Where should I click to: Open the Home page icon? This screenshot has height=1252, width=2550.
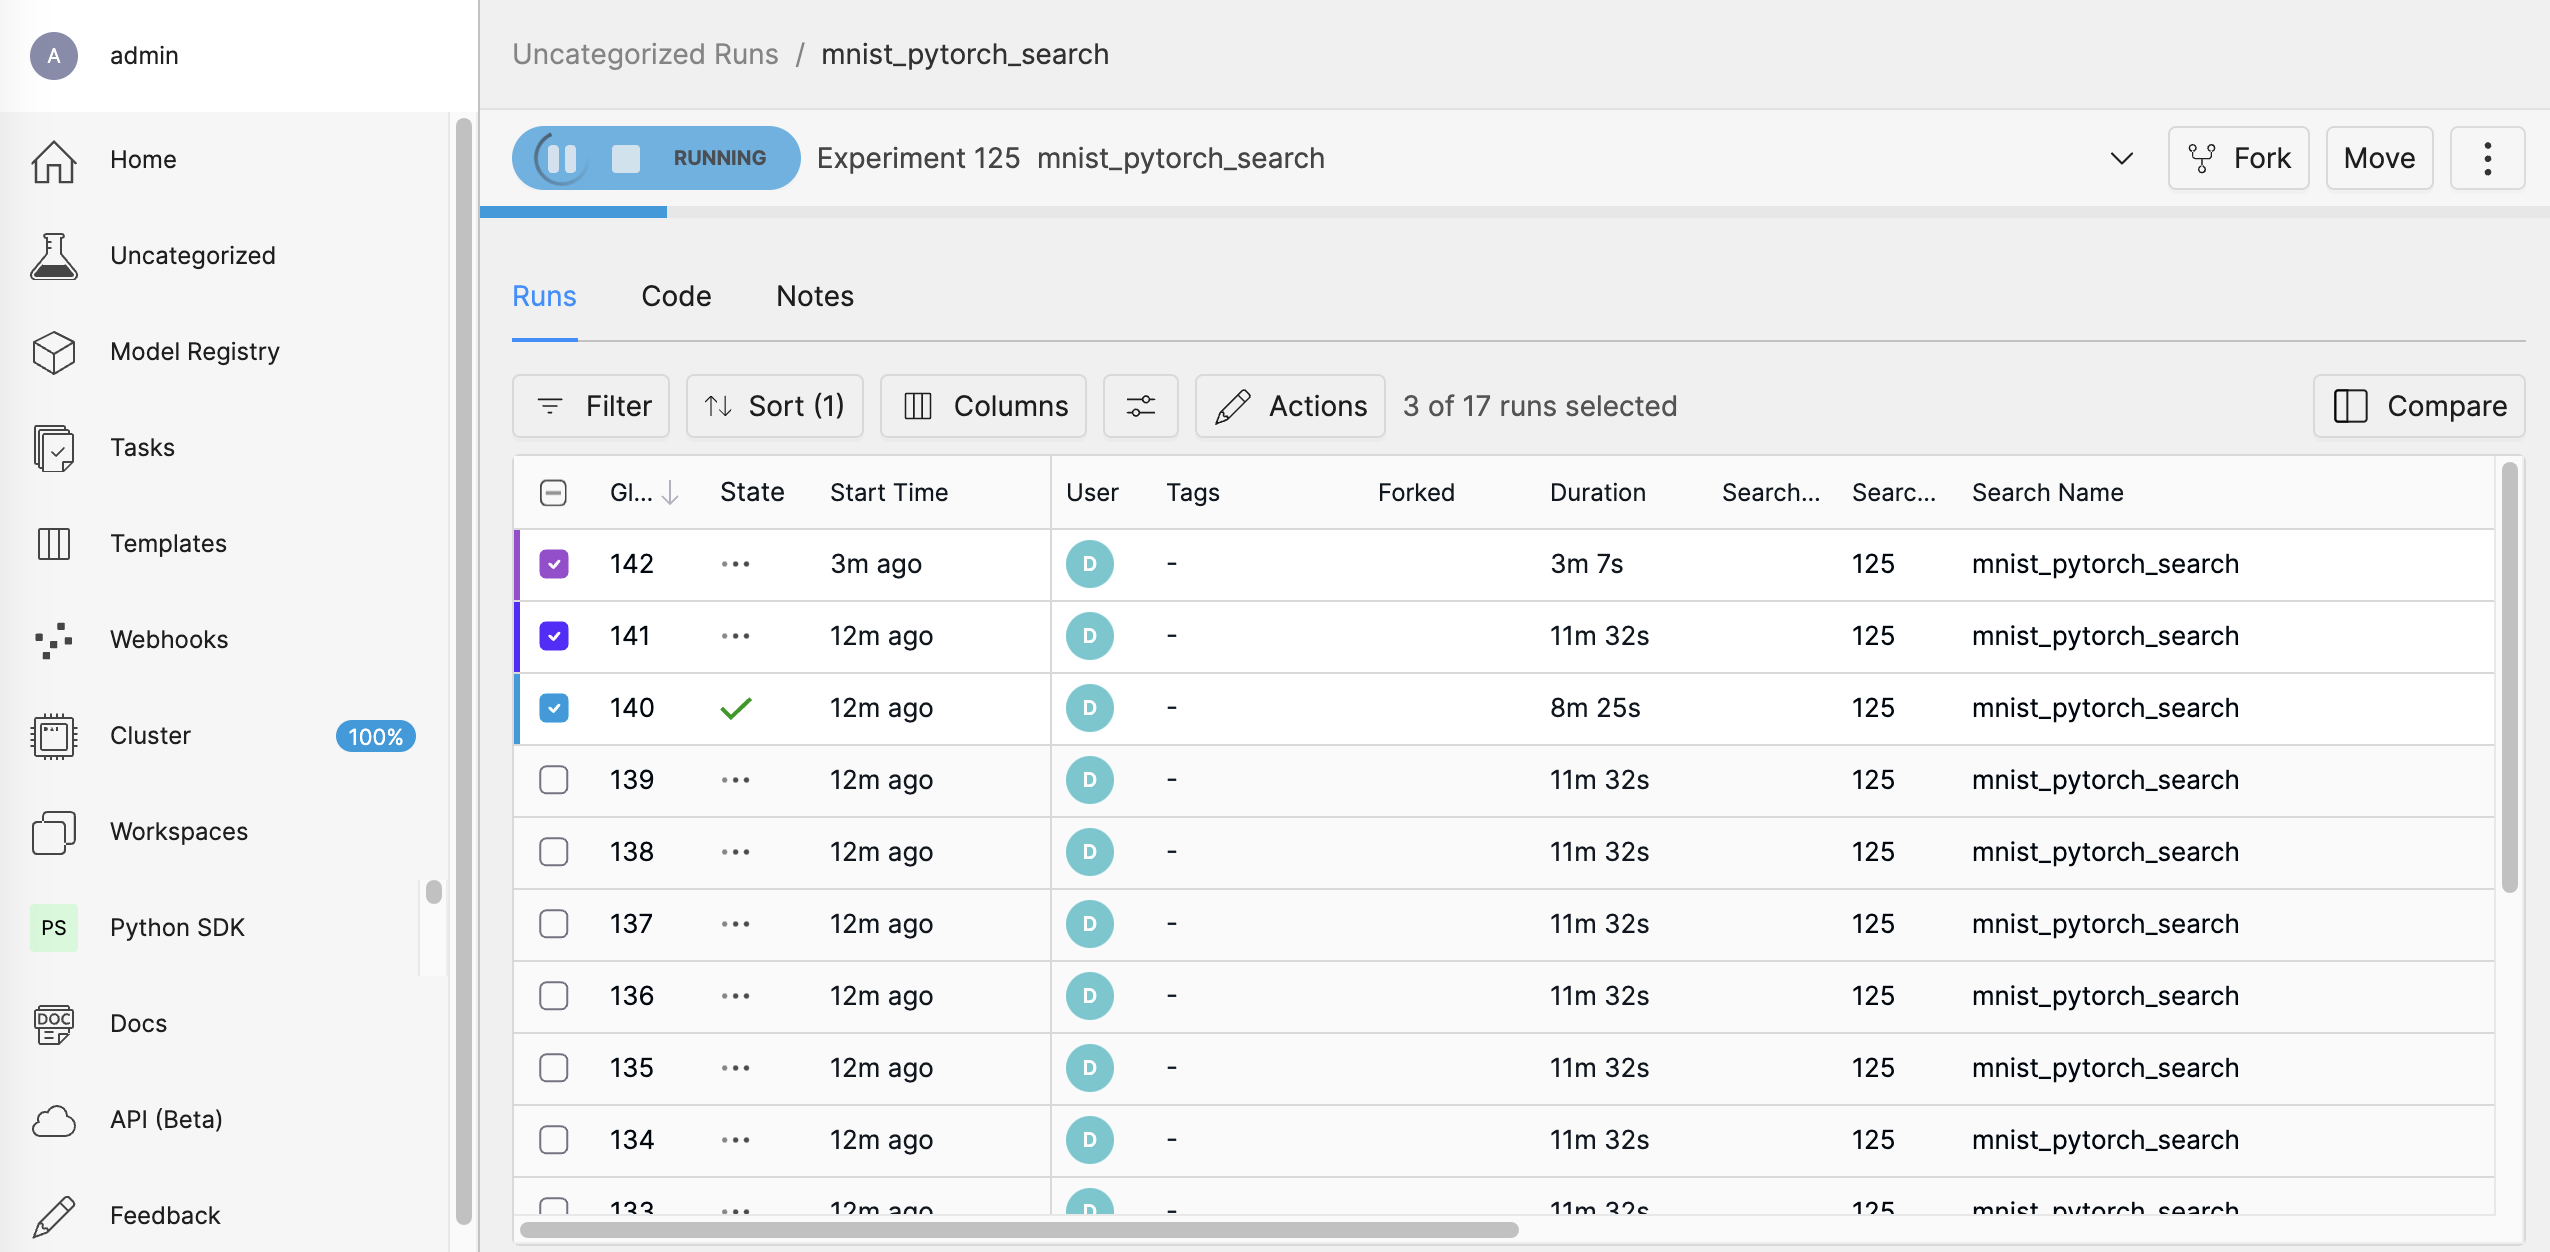pos(54,160)
